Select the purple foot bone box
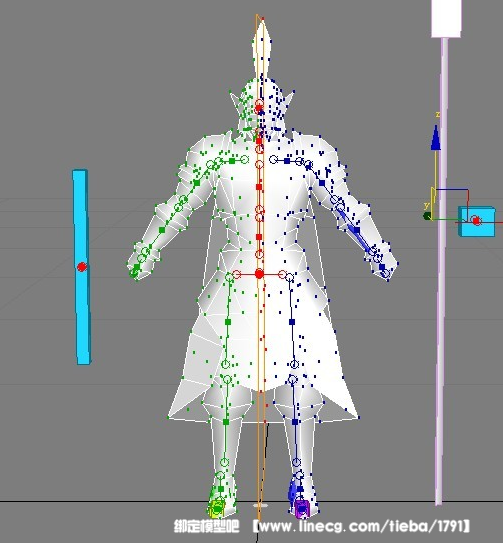The width and height of the screenshot is (503, 543). (302, 508)
